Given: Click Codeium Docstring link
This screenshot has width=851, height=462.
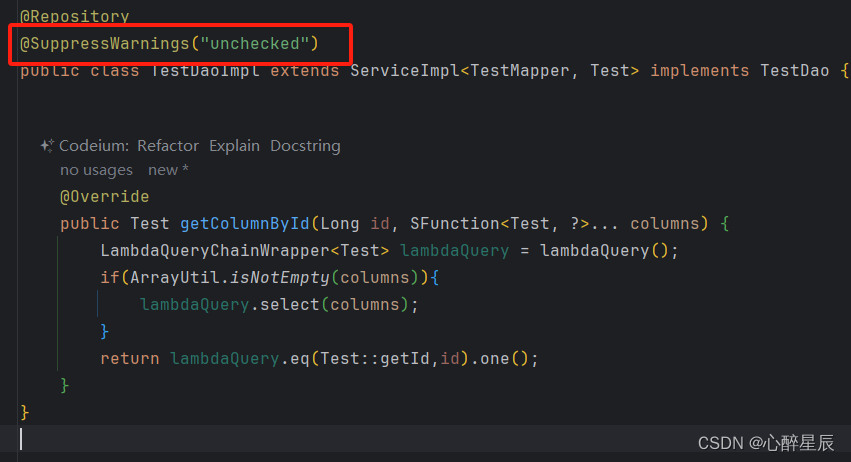Looking at the screenshot, I should [x=305, y=146].
